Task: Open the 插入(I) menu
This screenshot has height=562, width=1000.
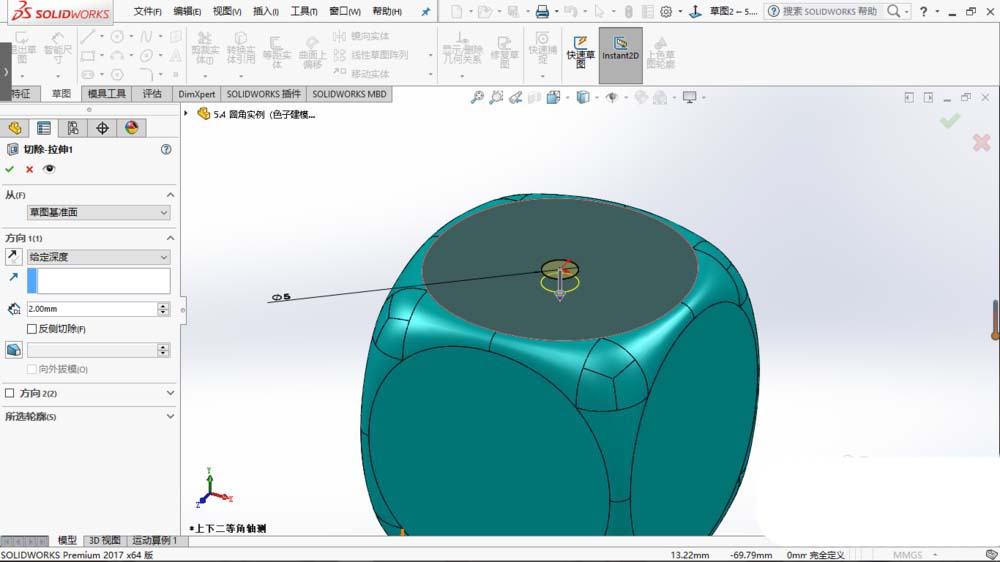Action: tap(265, 11)
